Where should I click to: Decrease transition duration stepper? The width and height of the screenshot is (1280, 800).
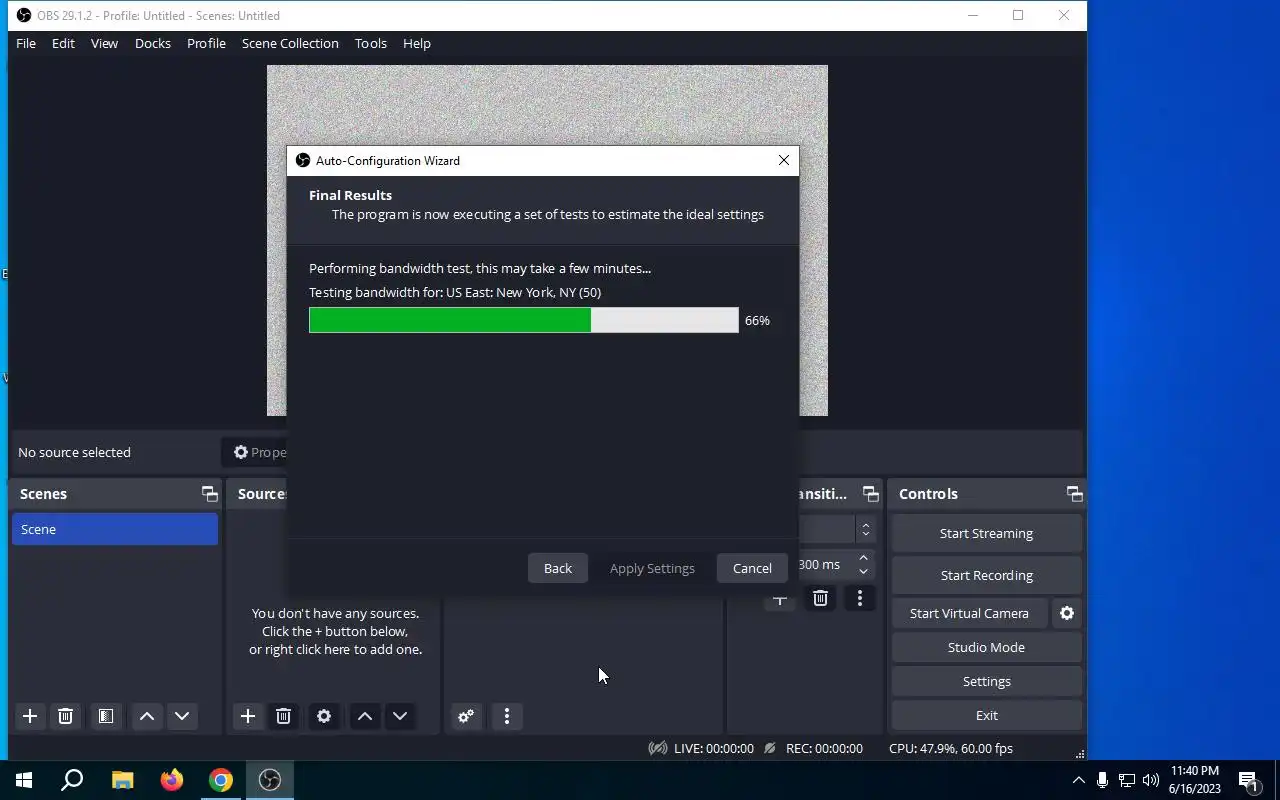[x=864, y=571]
